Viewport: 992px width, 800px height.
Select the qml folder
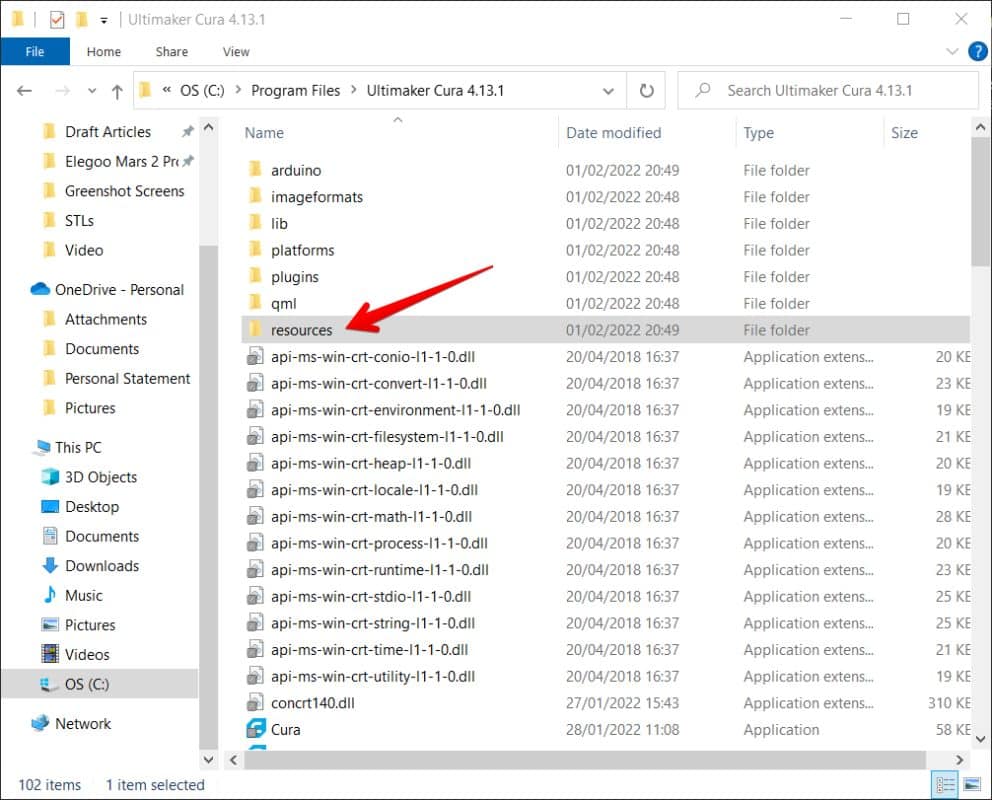pos(605,304)
